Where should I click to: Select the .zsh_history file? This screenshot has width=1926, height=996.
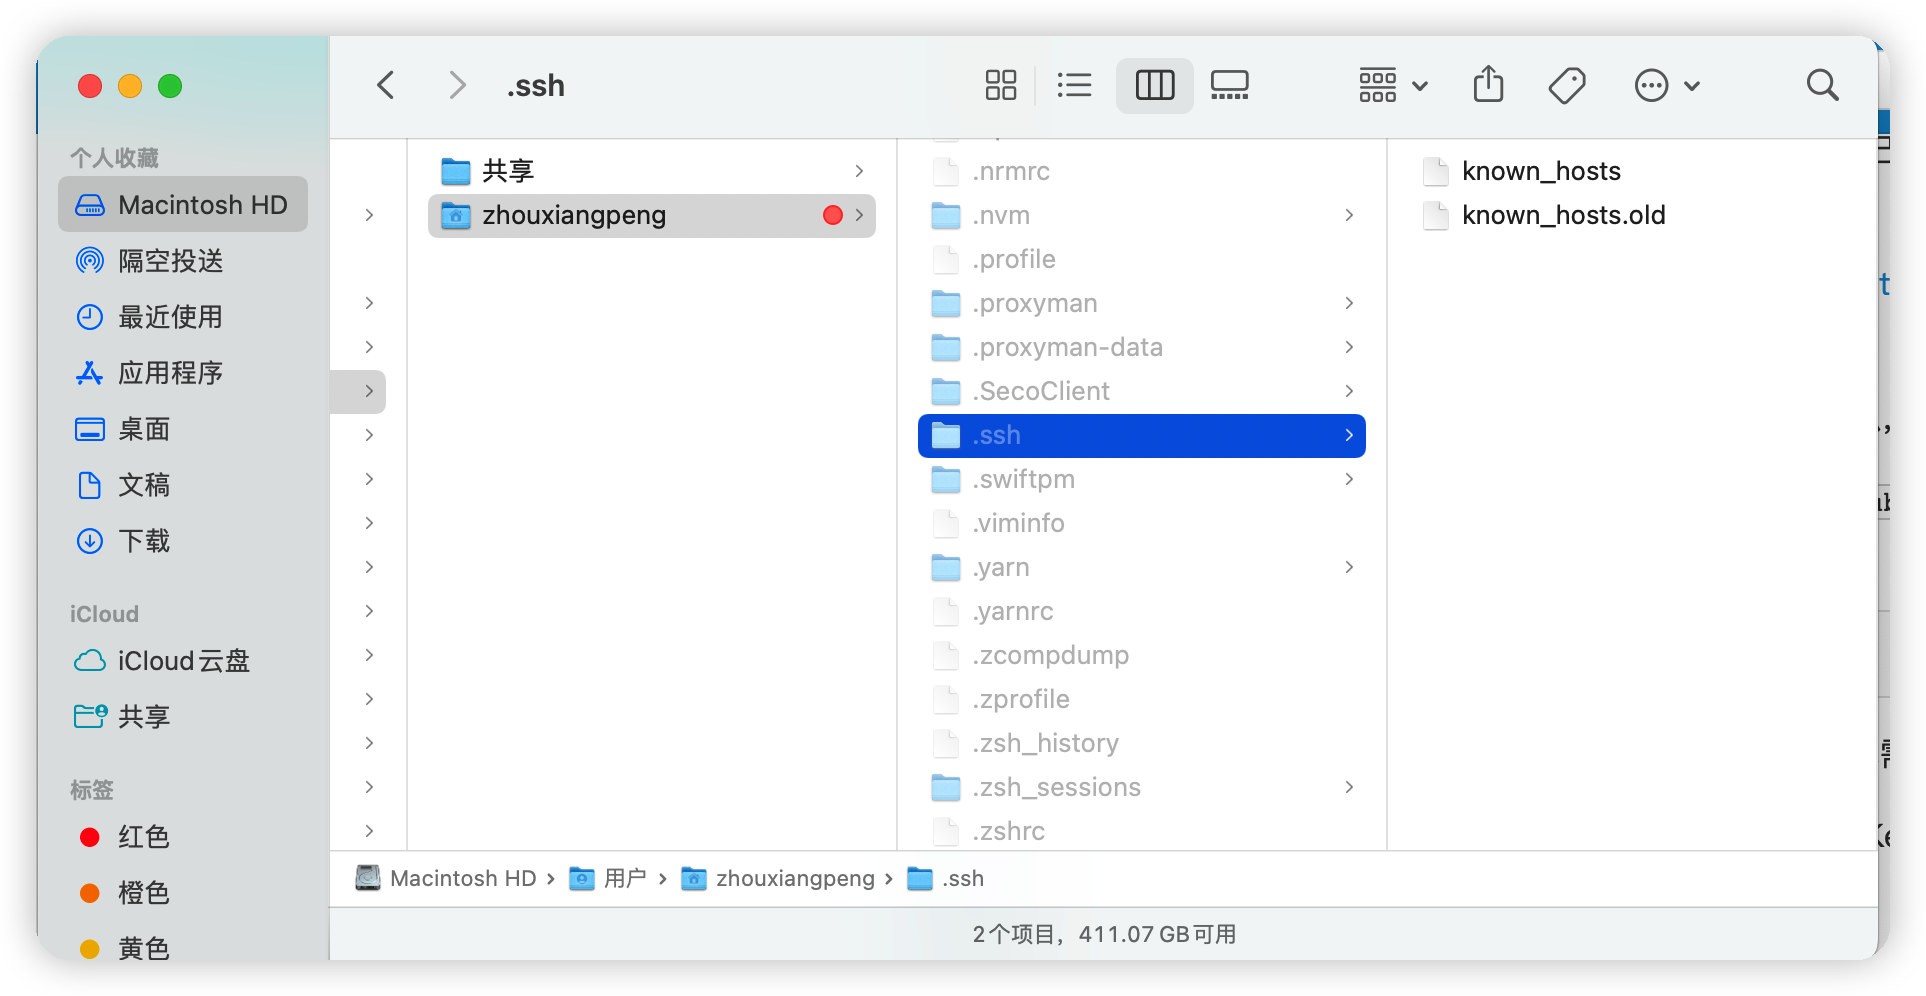[x=1142, y=743]
